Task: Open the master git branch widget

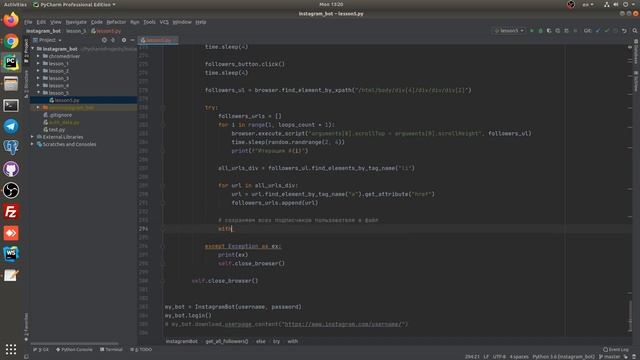Action: click(609, 357)
